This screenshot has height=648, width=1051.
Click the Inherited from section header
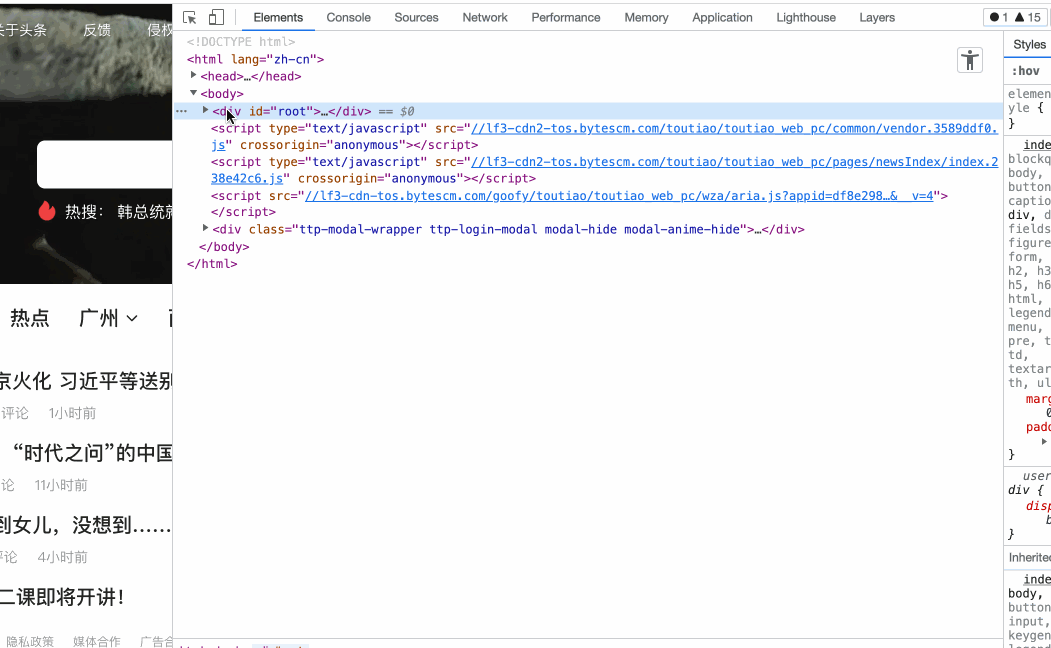[x=1029, y=558]
